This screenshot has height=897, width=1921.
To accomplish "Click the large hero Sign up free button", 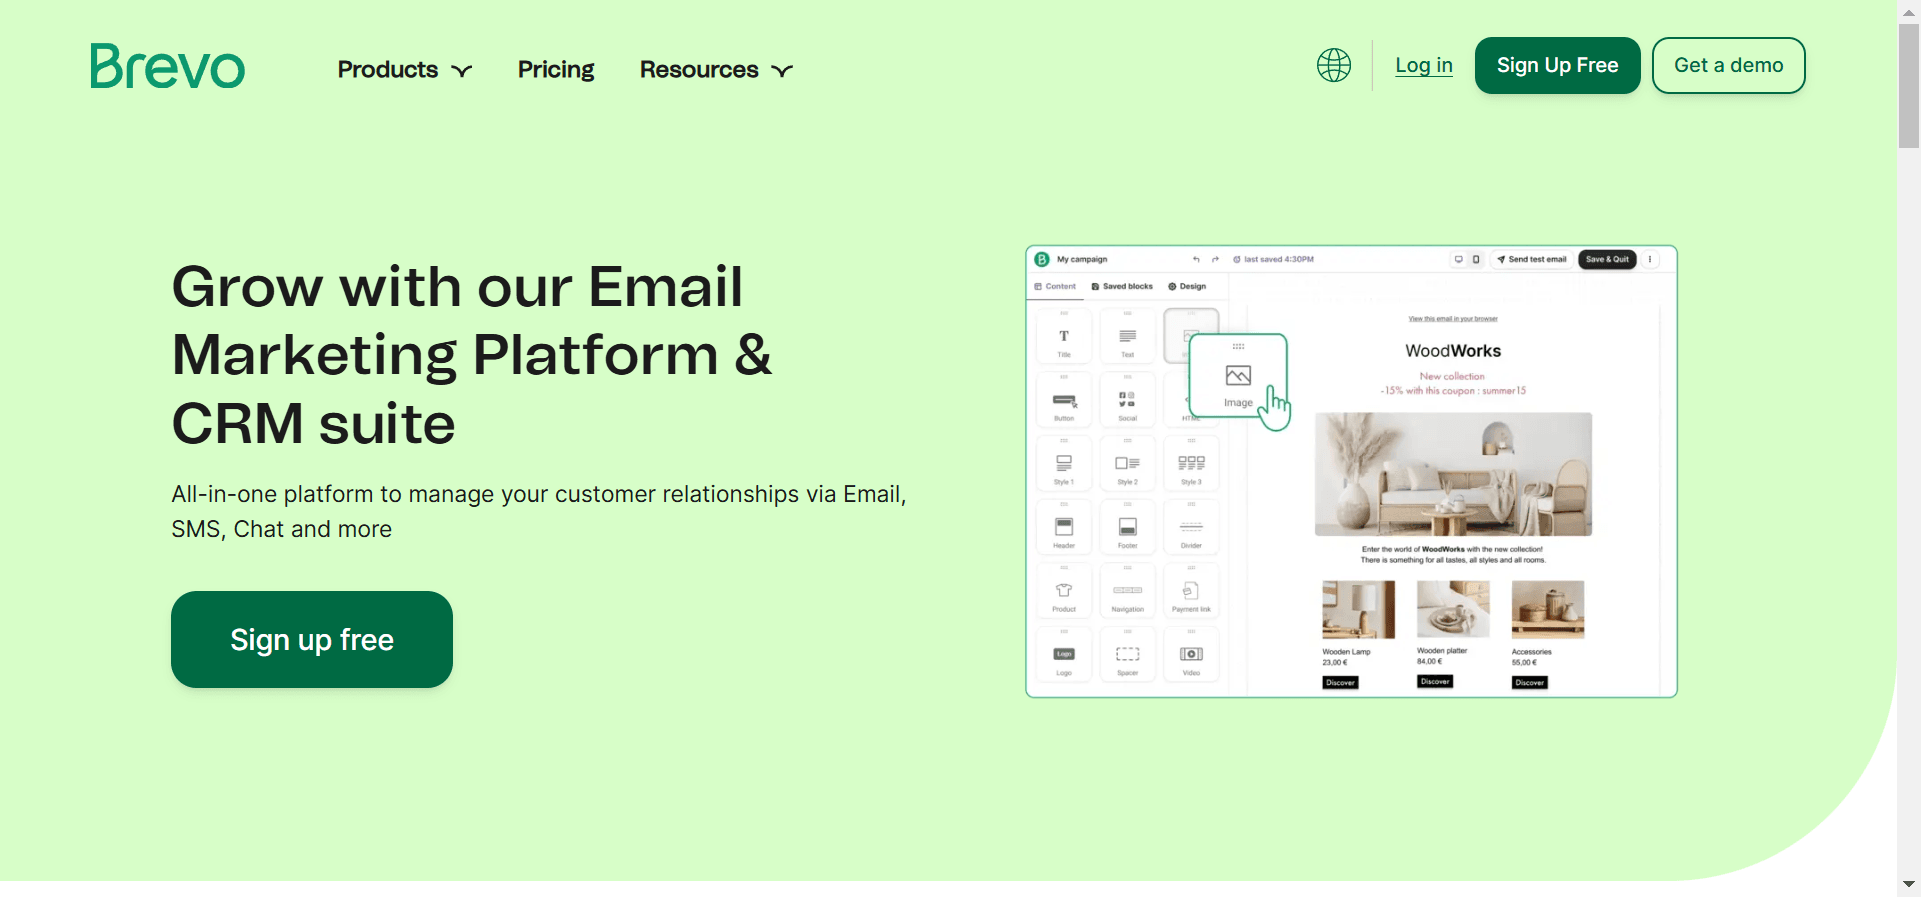I will pos(312,639).
